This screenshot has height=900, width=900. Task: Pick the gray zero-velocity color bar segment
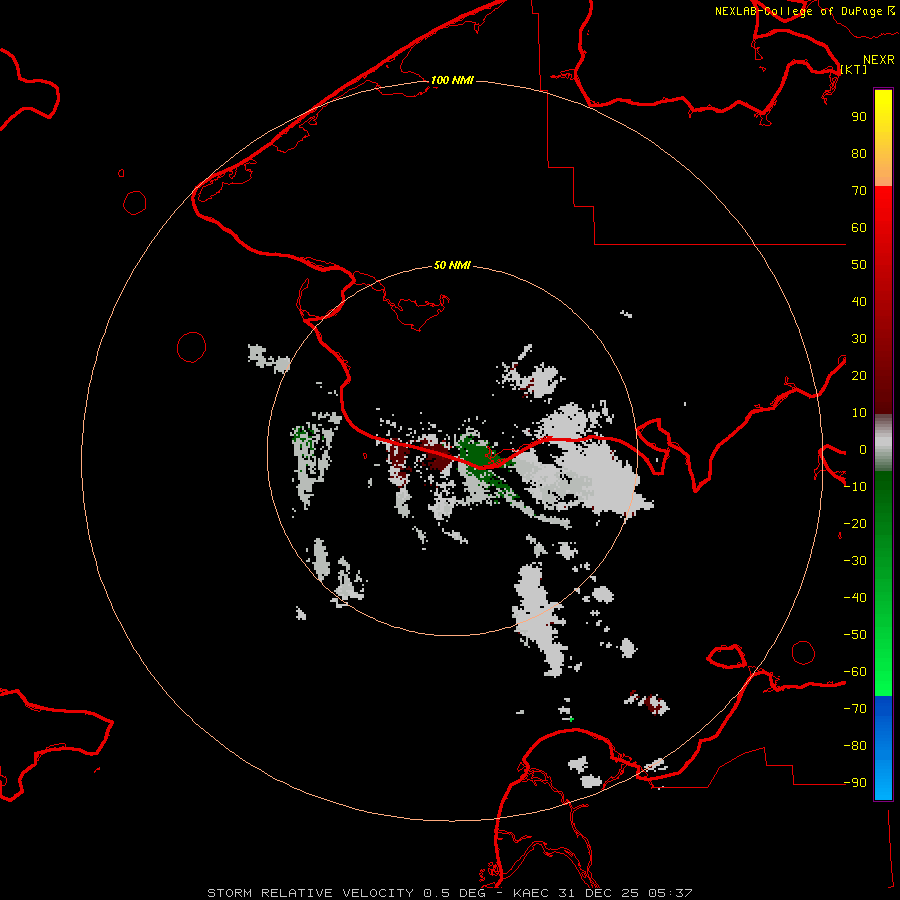[883, 443]
